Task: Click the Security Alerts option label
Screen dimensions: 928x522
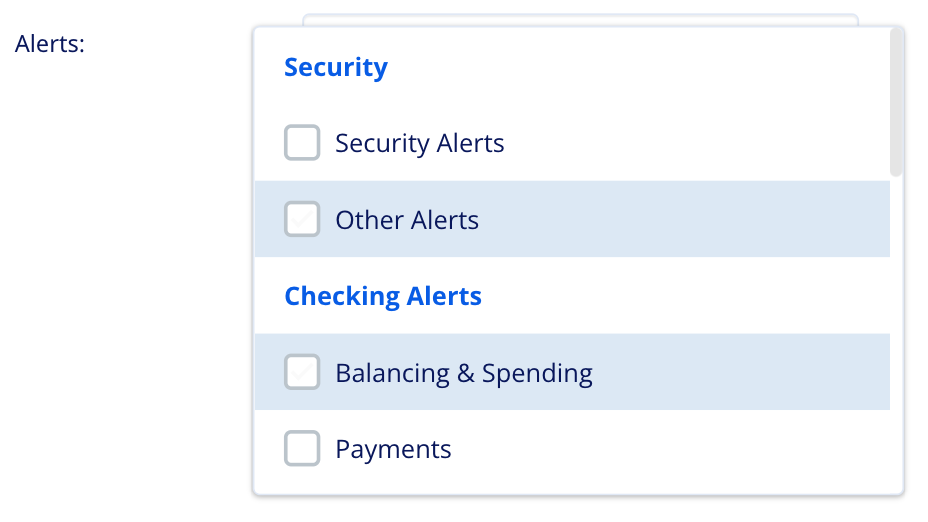Action: click(x=419, y=143)
